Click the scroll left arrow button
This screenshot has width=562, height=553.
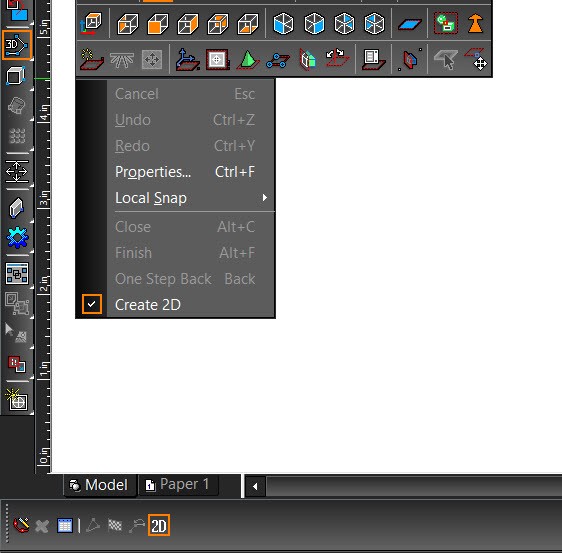coord(255,486)
